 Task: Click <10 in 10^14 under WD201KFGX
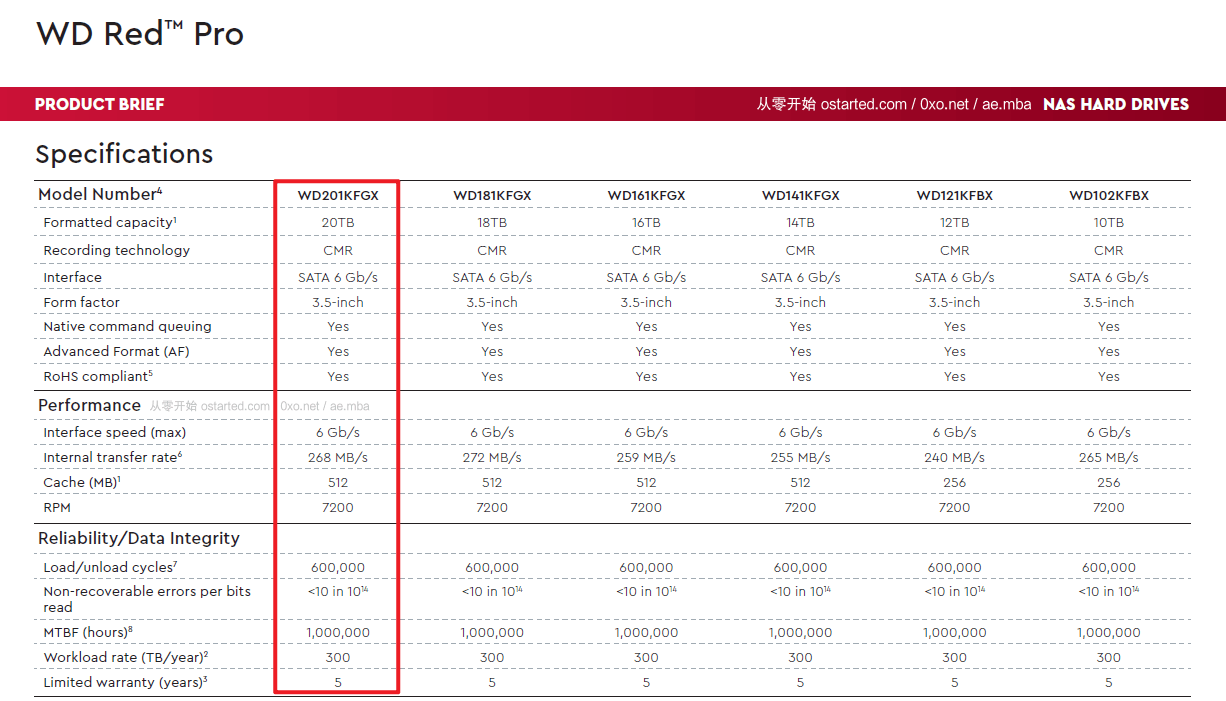[x=338, y=591]
